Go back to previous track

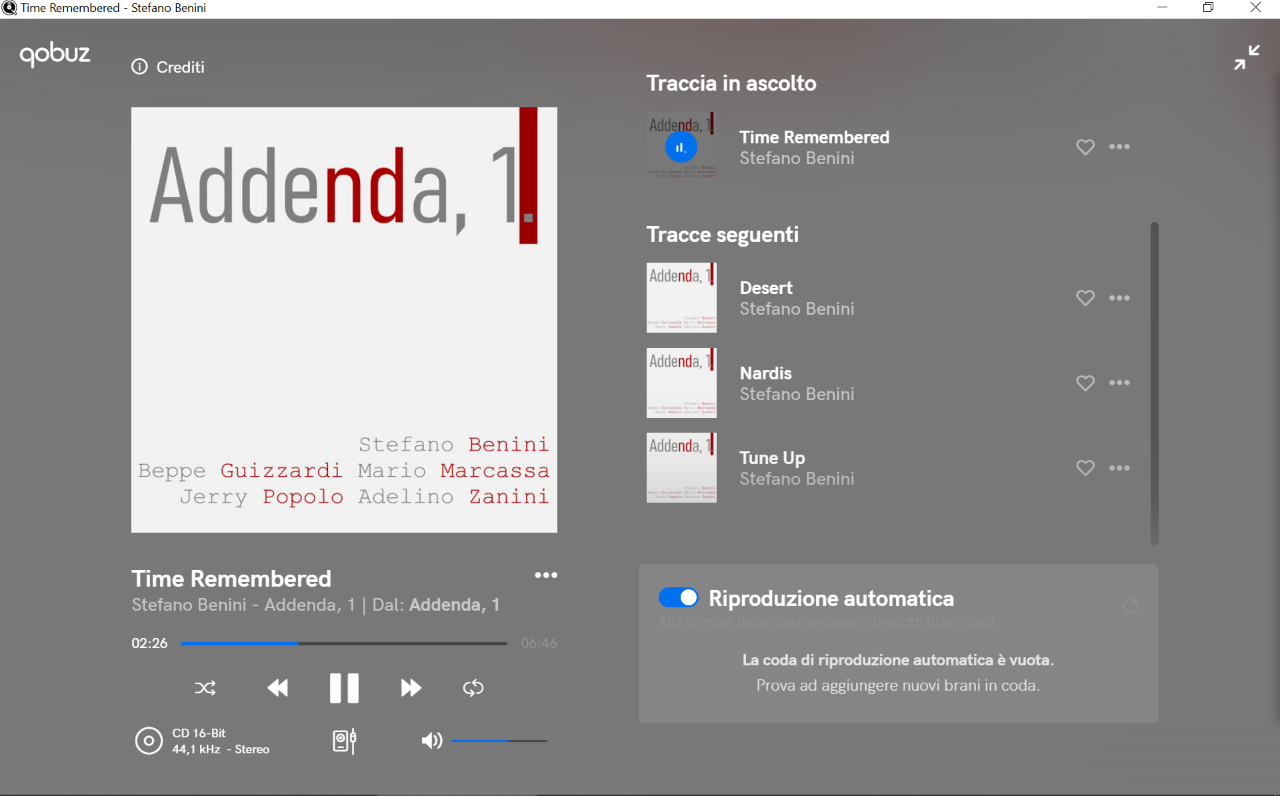(277, 688)
